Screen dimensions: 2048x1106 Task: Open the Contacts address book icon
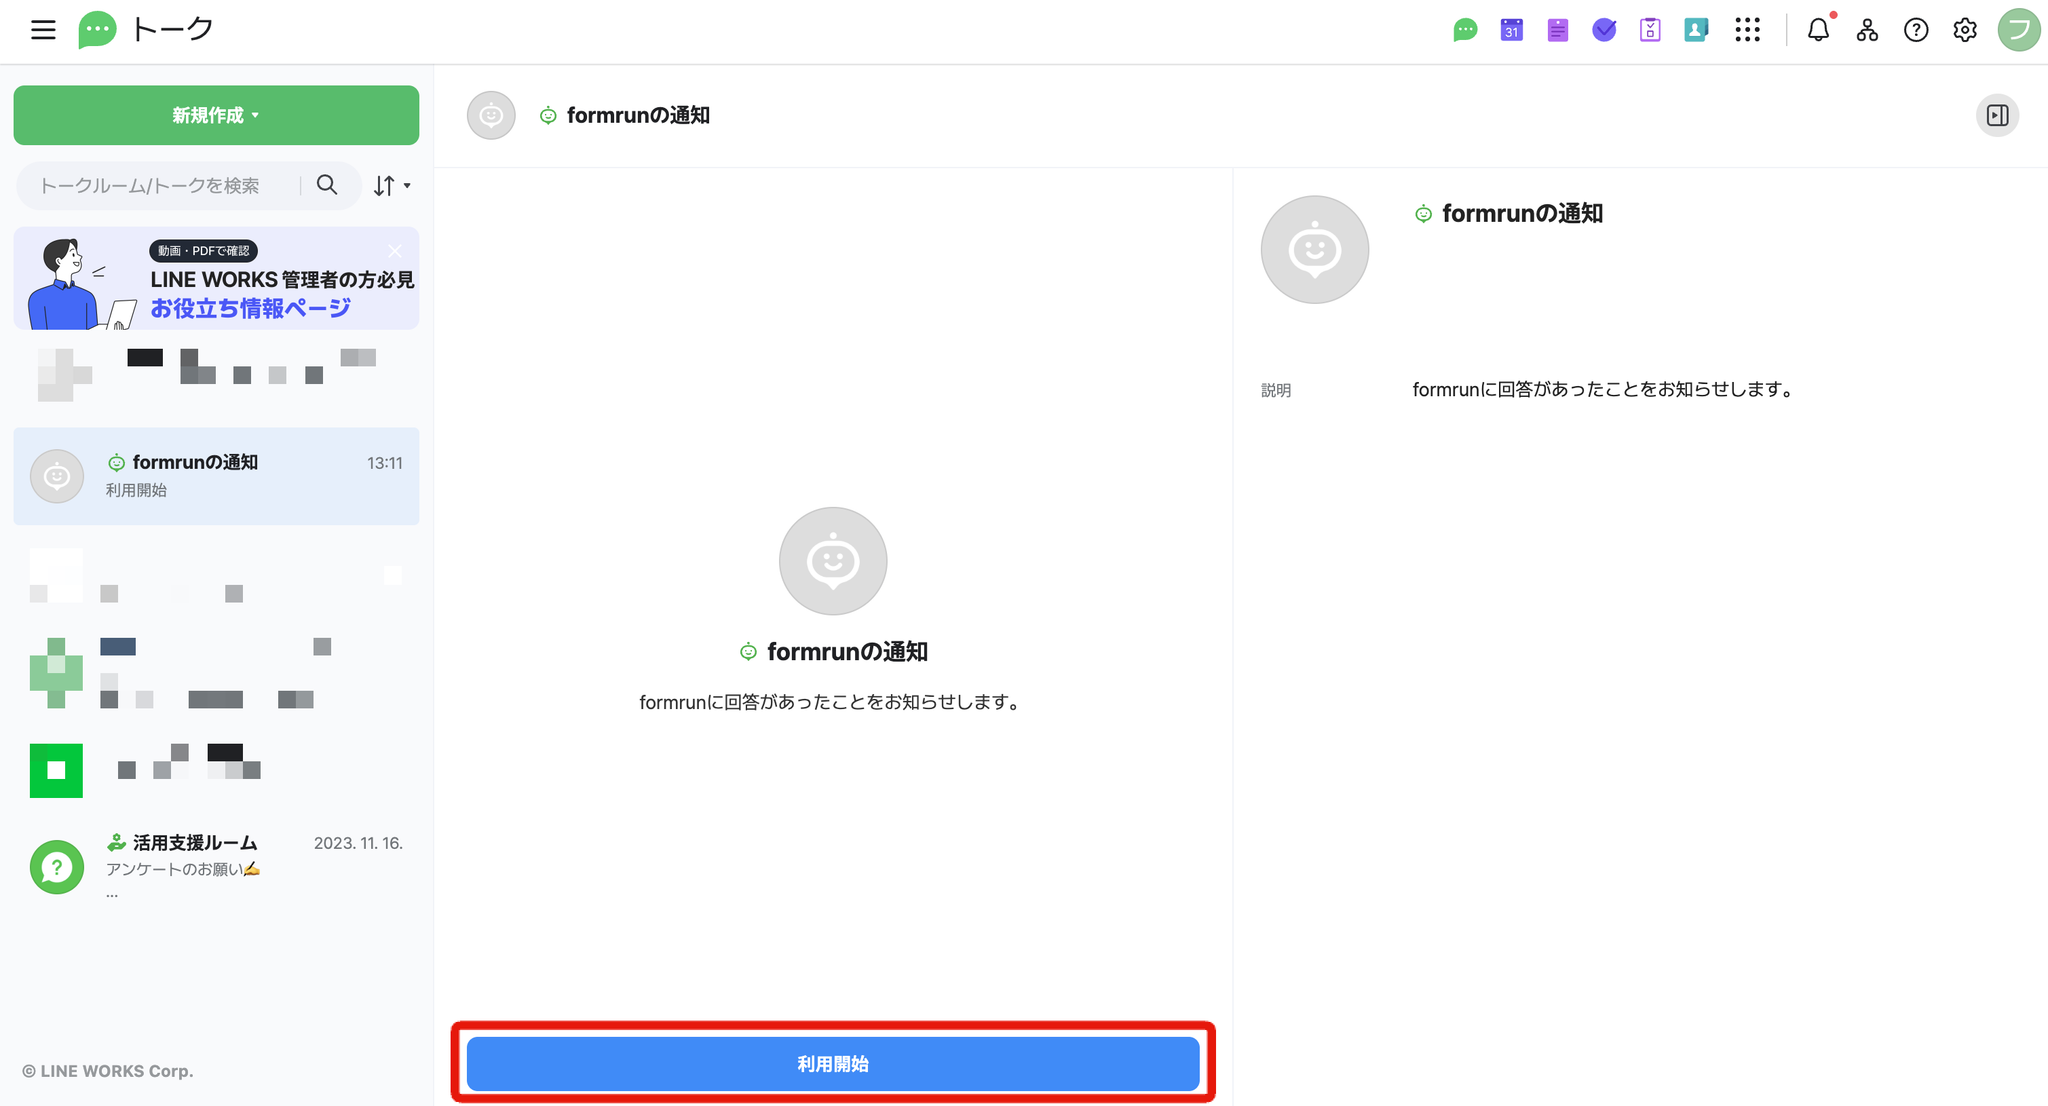1696,30
